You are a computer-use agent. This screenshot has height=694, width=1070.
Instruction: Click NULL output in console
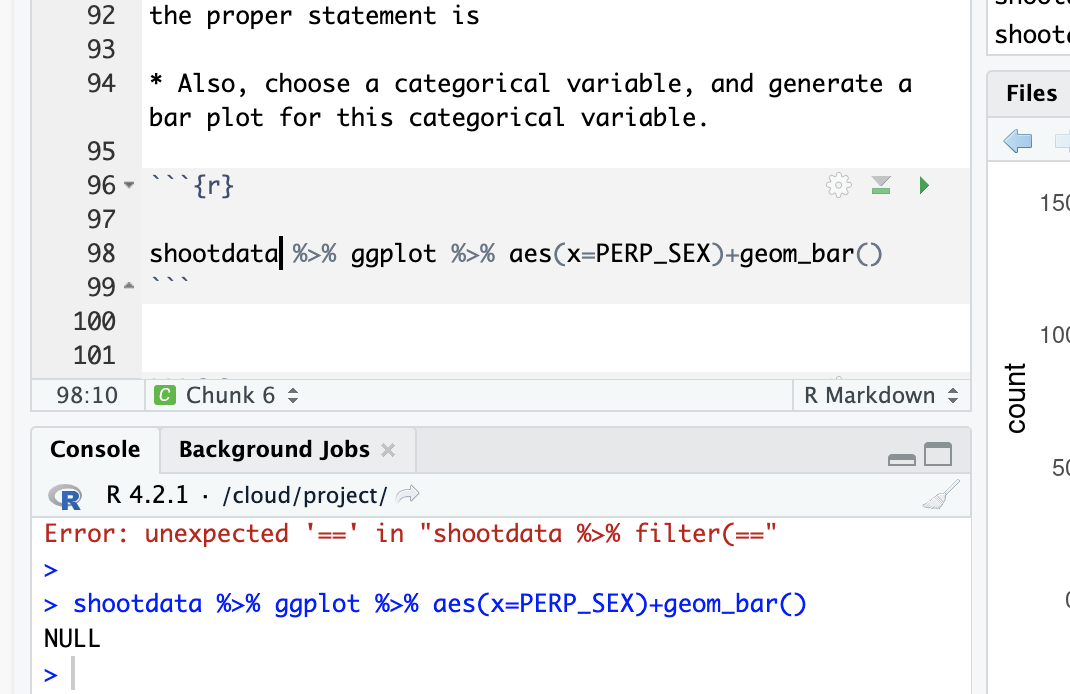(x=72, y=639)
